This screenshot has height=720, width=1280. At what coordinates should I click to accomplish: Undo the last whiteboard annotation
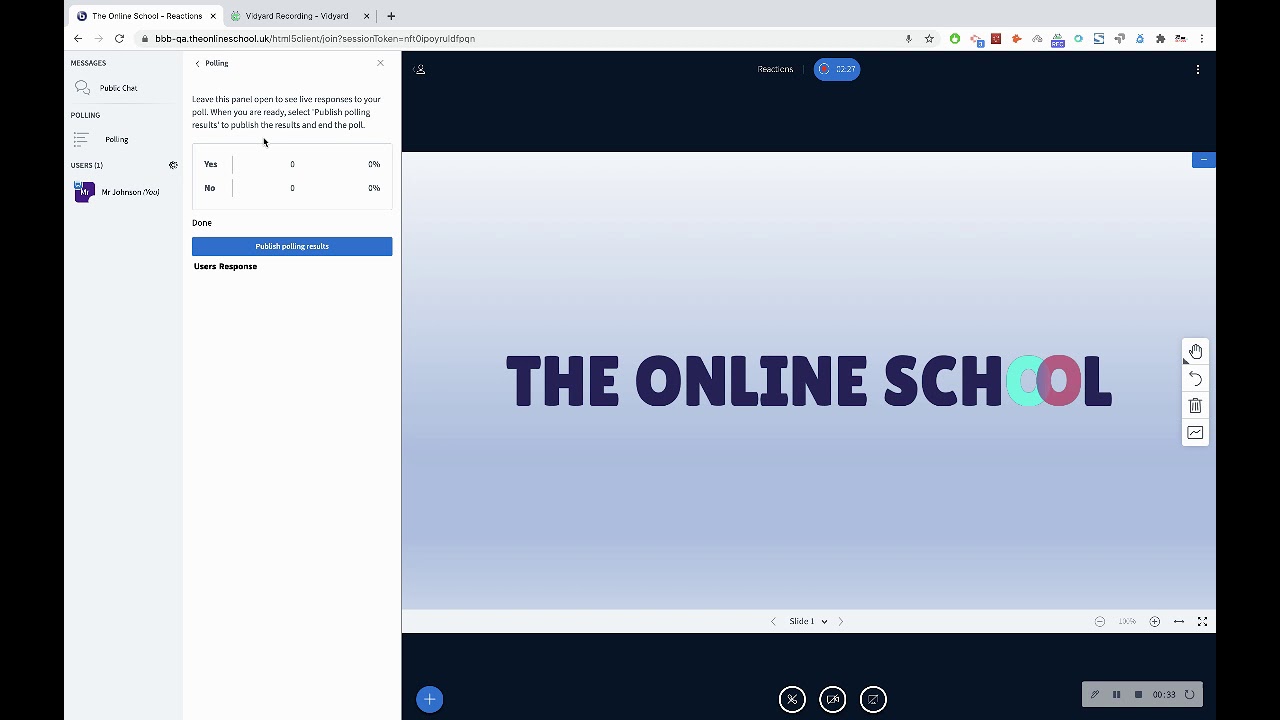(x=1195, y=378)
